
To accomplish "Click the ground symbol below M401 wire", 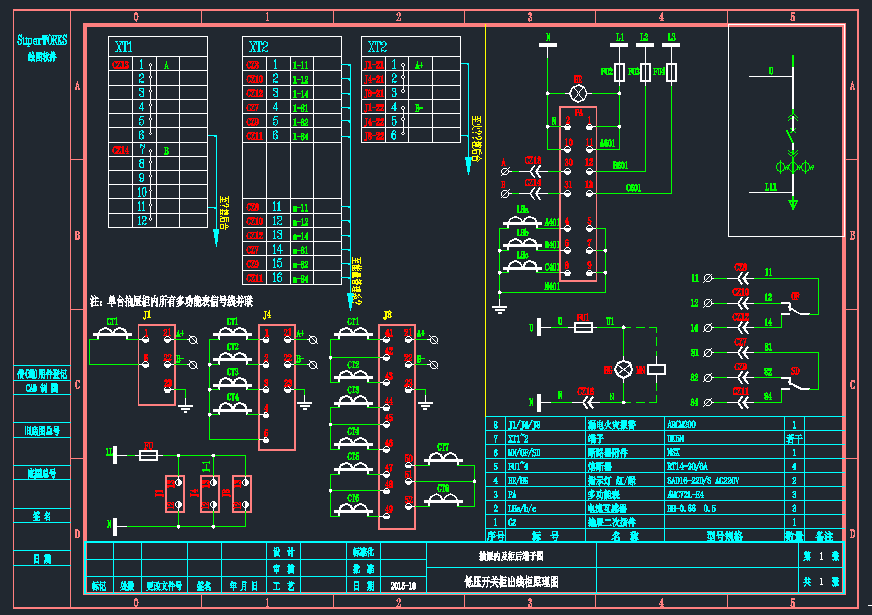I will [499, 309].
